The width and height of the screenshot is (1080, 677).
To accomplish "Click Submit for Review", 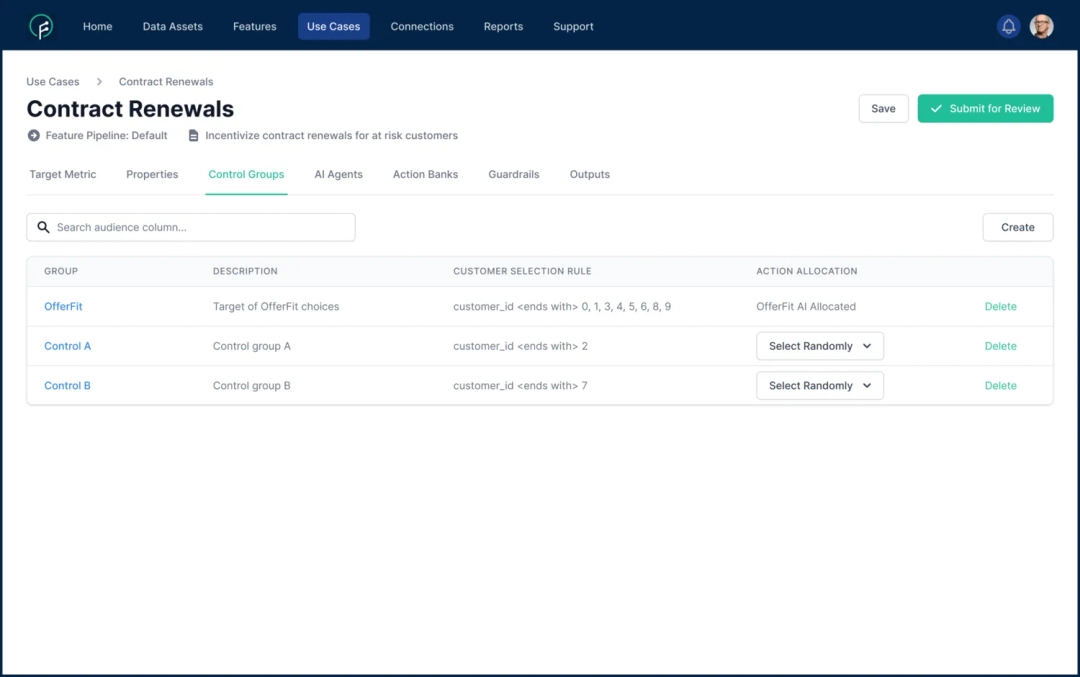I will [985, 109].
